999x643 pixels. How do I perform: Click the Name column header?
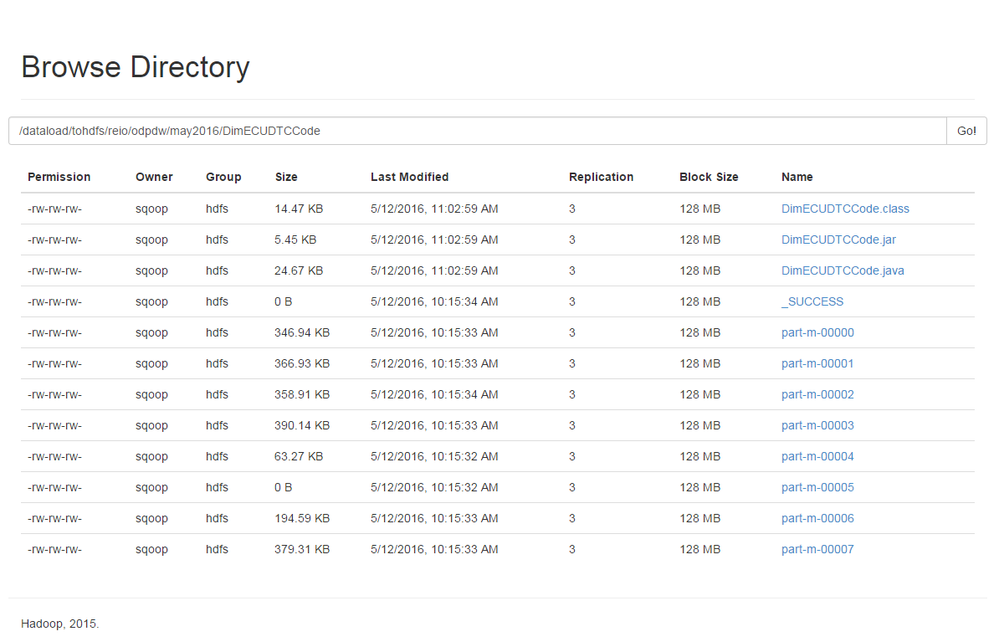coord(797,177)
